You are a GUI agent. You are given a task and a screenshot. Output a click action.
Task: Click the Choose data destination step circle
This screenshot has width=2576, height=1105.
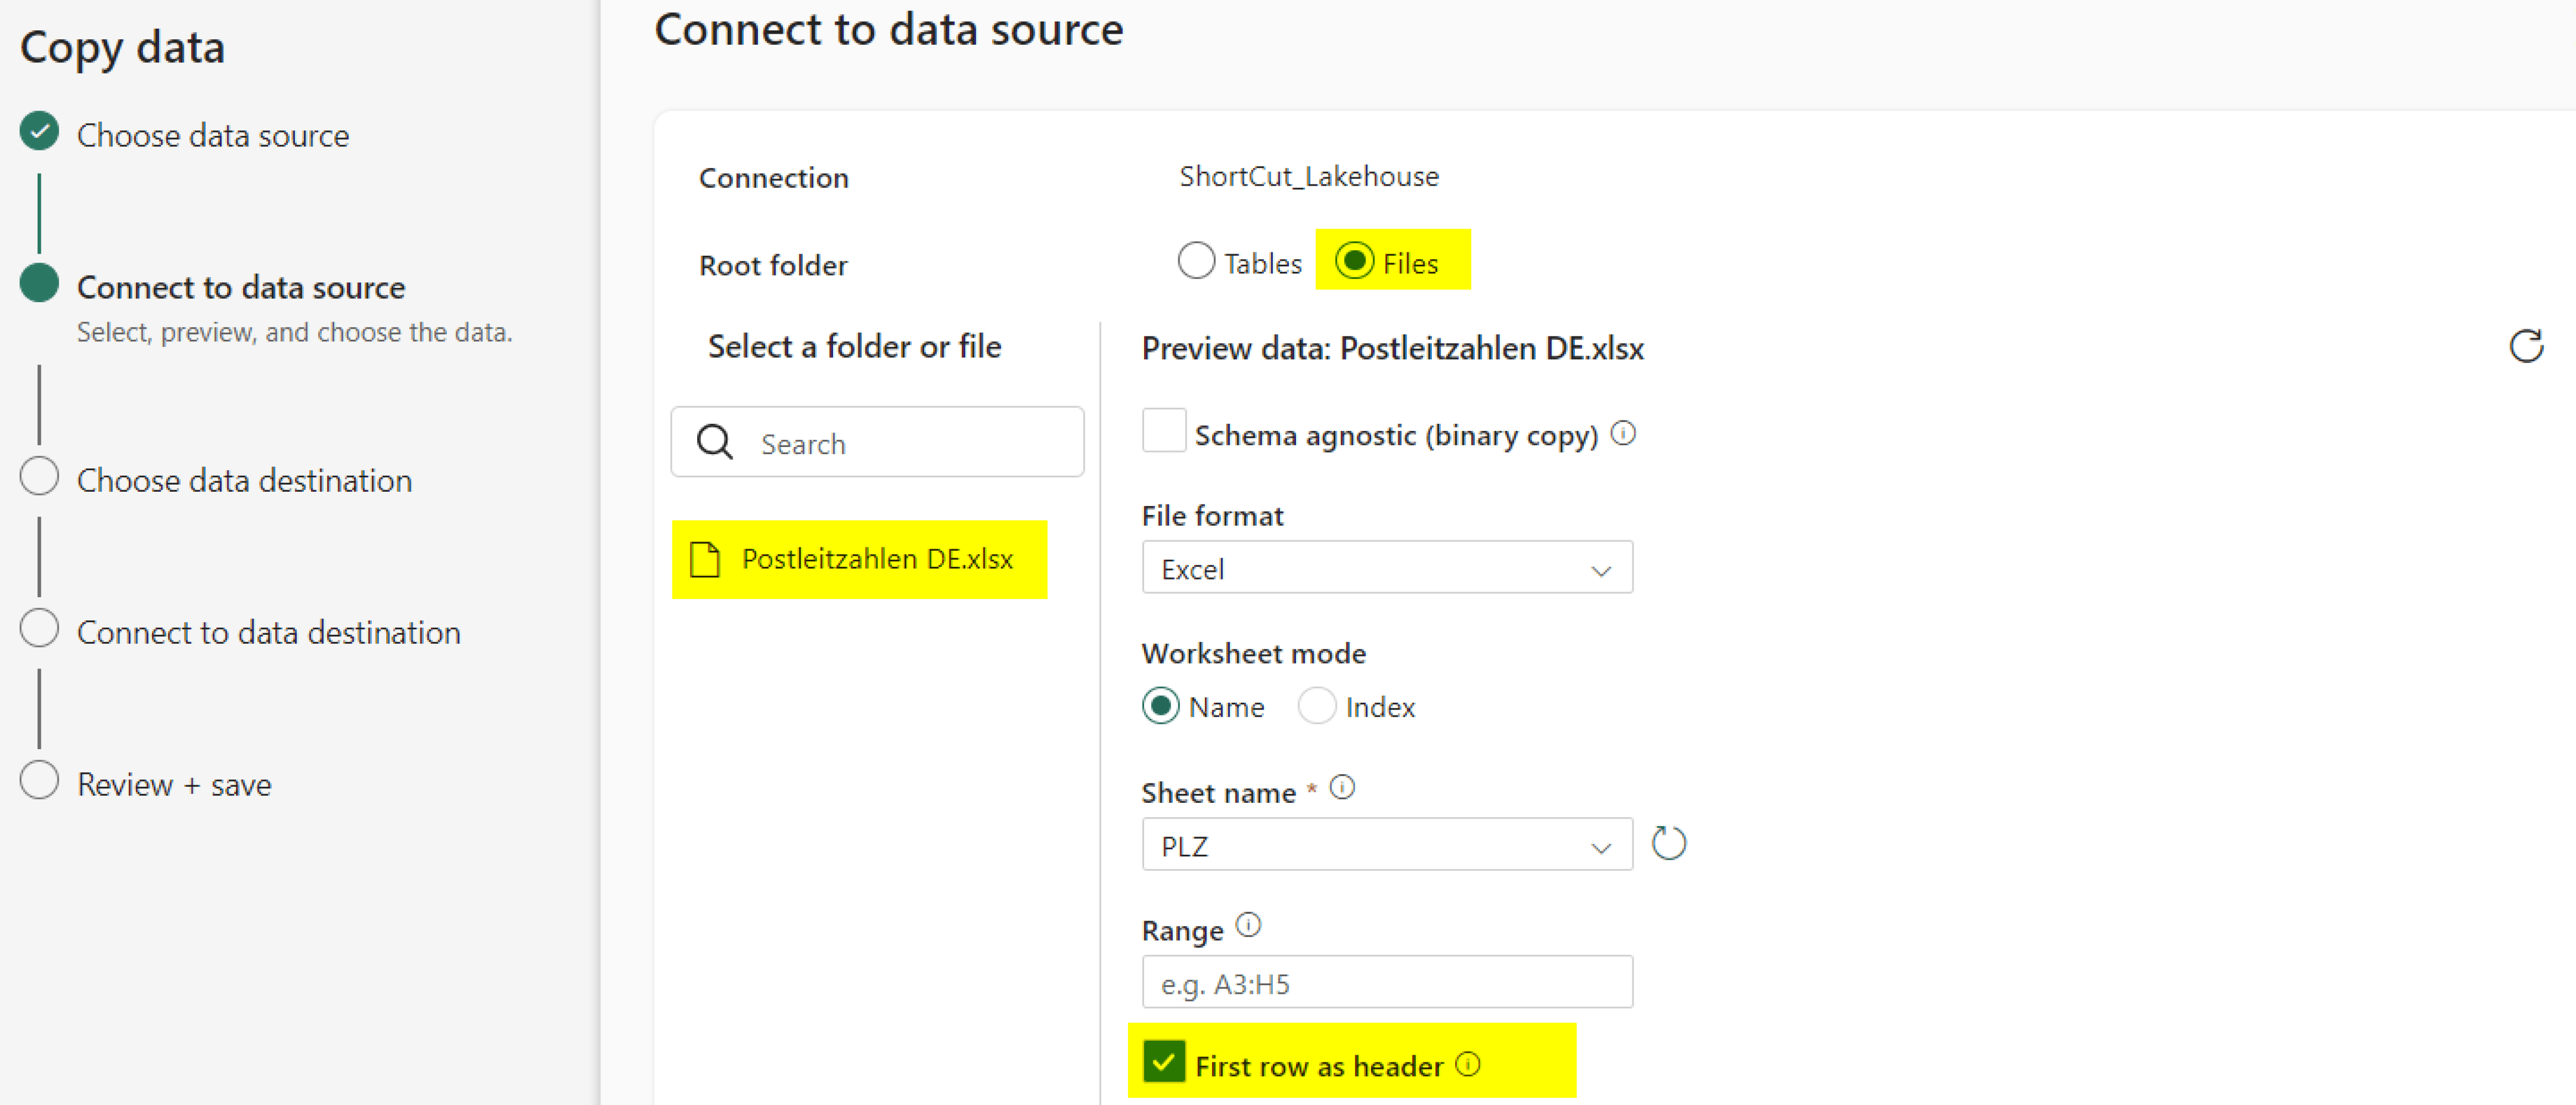39,476
